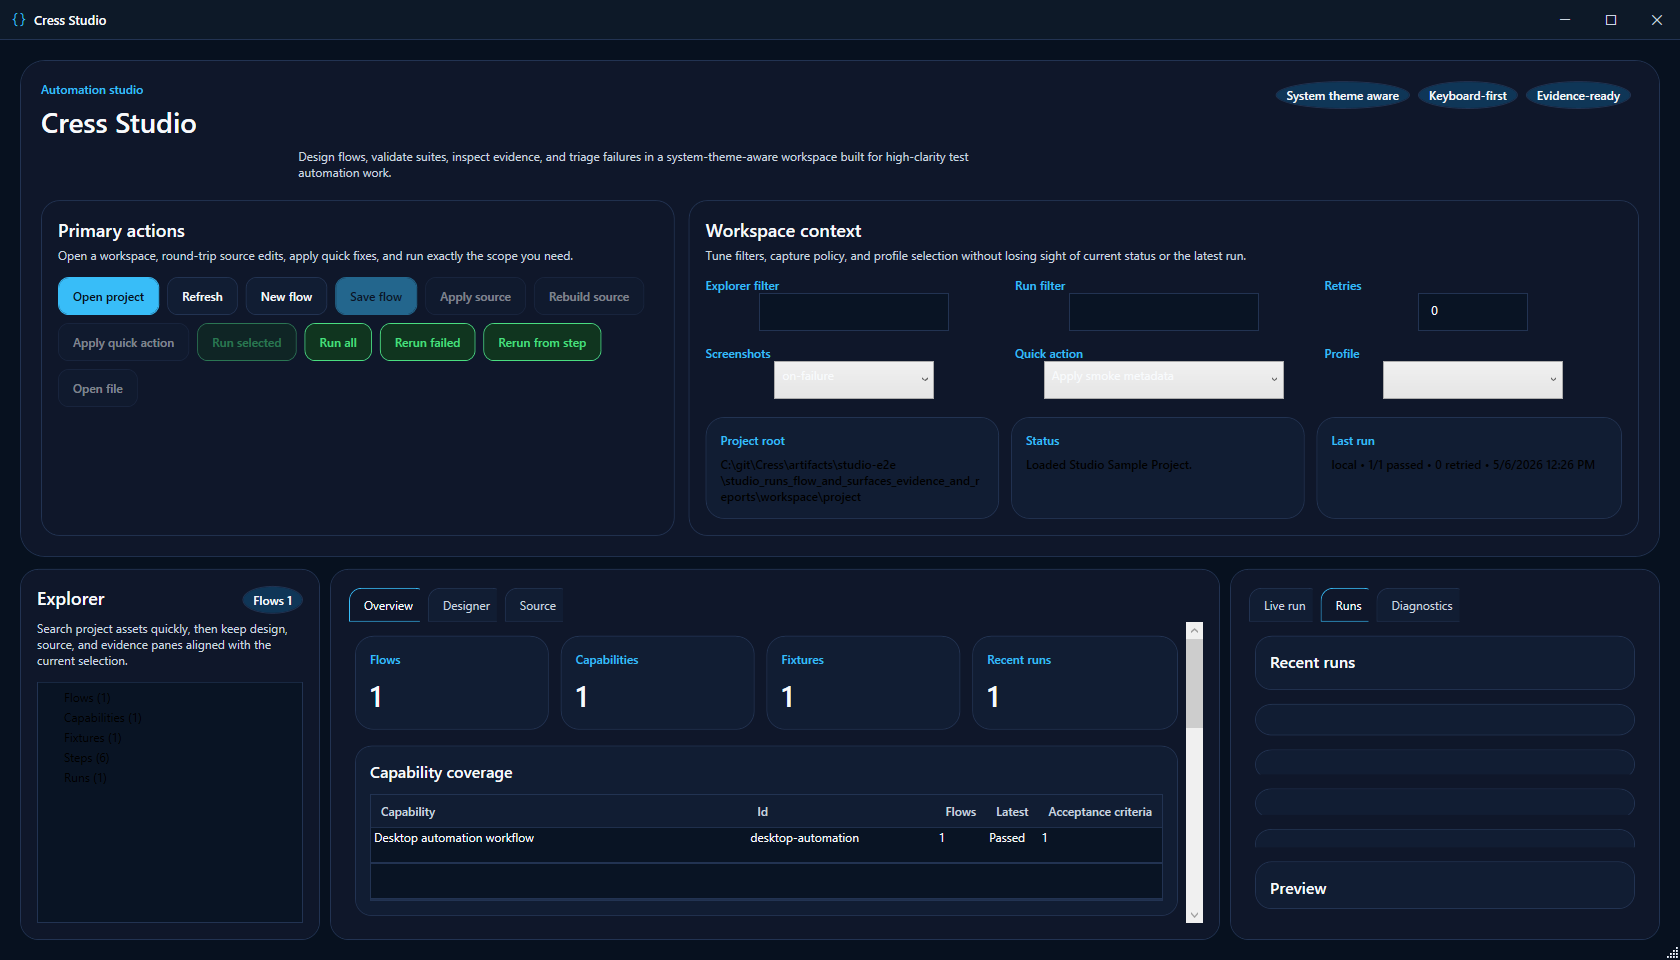Start all flows with Run all
Screen dimensions: 1680x960
tap(338, 343)
